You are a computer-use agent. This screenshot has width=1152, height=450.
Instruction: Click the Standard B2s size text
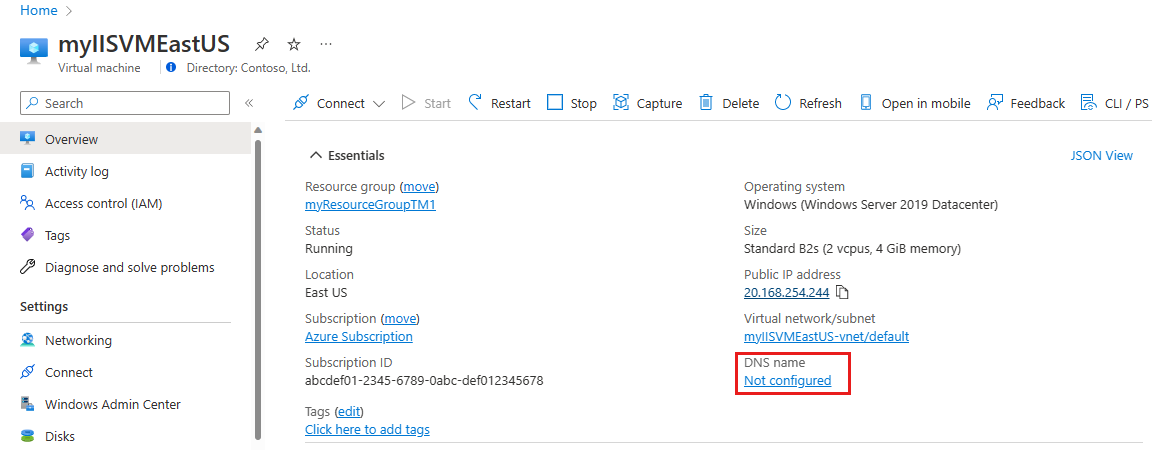click(852, 249)
